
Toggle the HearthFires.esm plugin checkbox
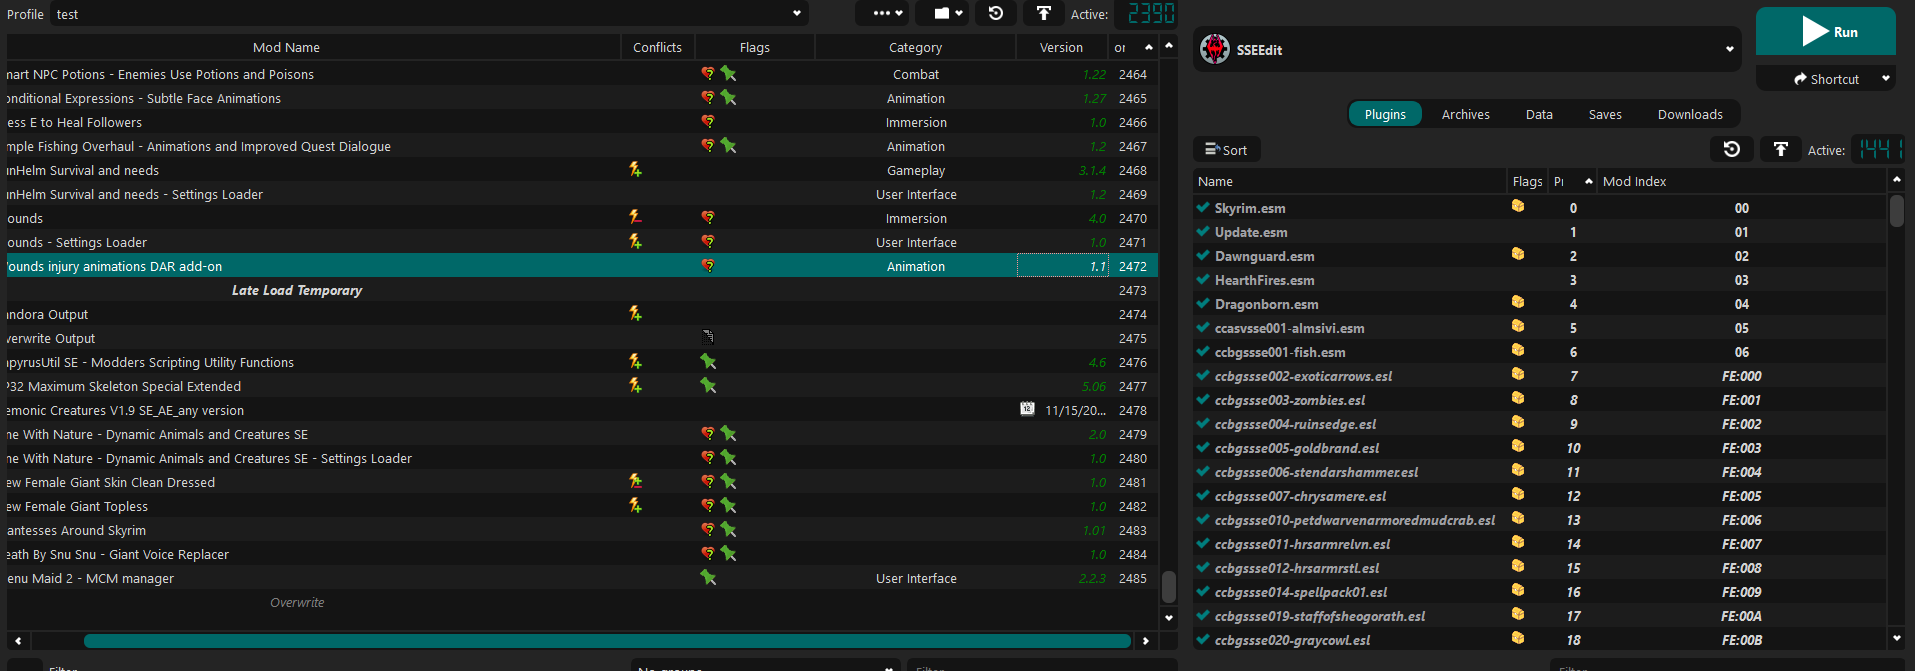coord(1203,279)
